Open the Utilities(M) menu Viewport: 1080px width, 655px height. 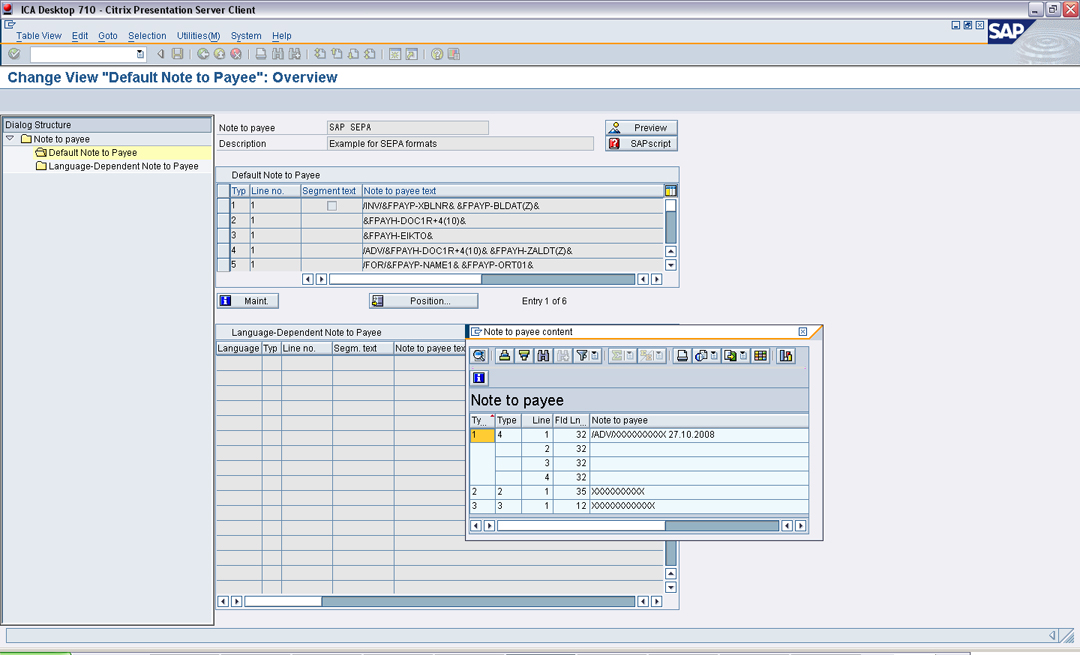[198, 36]
